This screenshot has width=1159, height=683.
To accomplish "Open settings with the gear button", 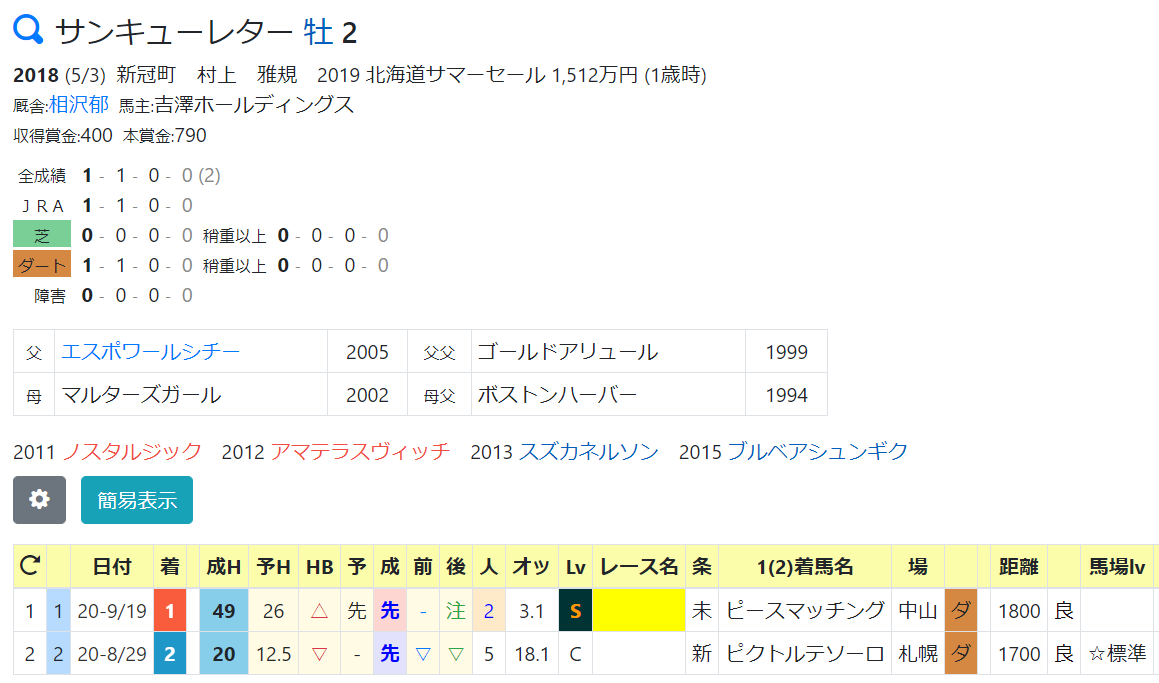I will (x=39, y=500).
